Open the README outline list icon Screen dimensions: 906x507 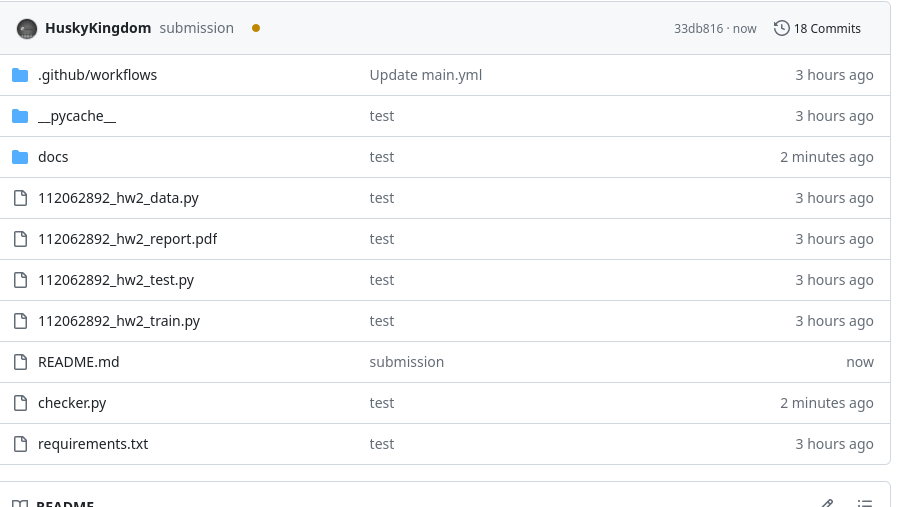tap(864, 504)
